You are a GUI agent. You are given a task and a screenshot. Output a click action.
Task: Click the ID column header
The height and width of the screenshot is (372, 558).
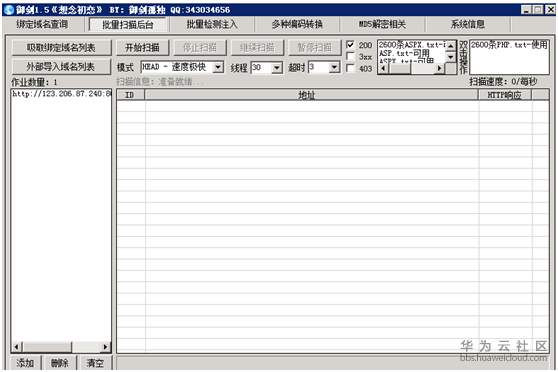tap(130, 95)
